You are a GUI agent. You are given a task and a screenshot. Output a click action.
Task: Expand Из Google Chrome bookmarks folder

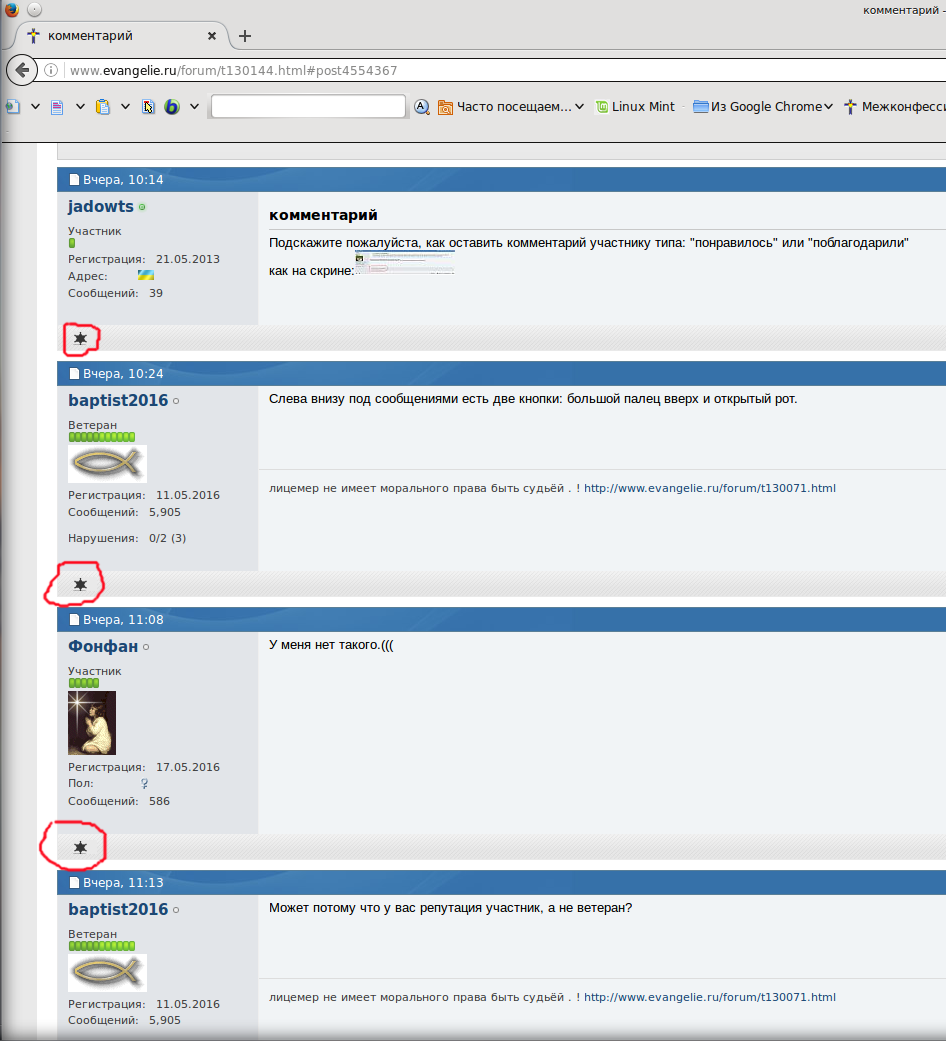pyautogui.click(x=827, y=107)
